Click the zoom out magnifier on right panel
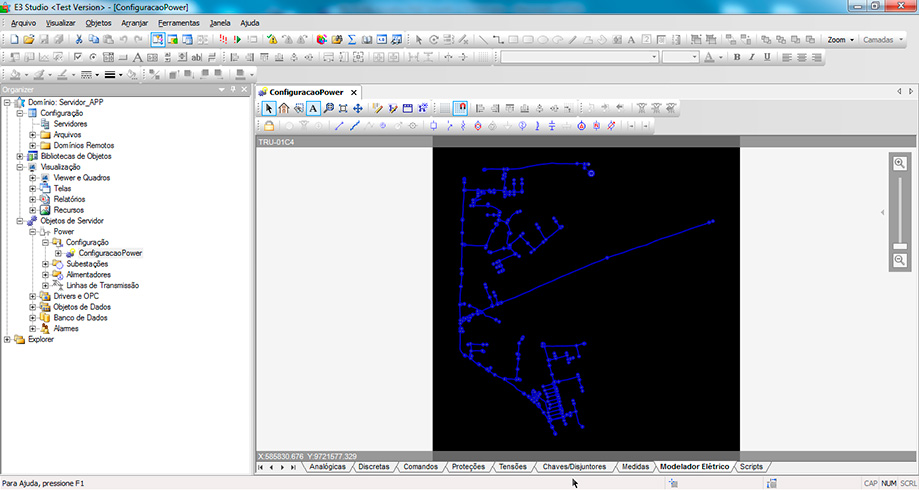 (x=900, y=260)
